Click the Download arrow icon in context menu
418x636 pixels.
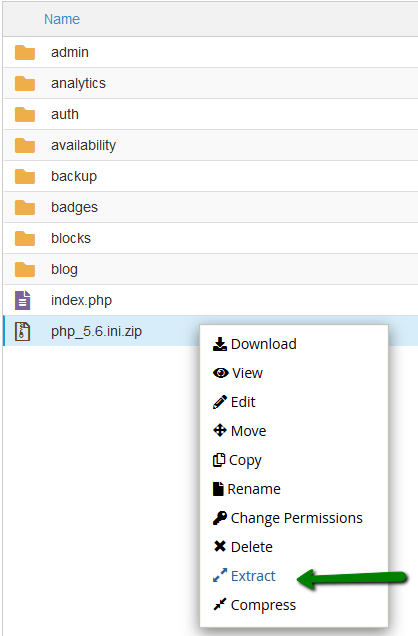[x=220, y=344]
